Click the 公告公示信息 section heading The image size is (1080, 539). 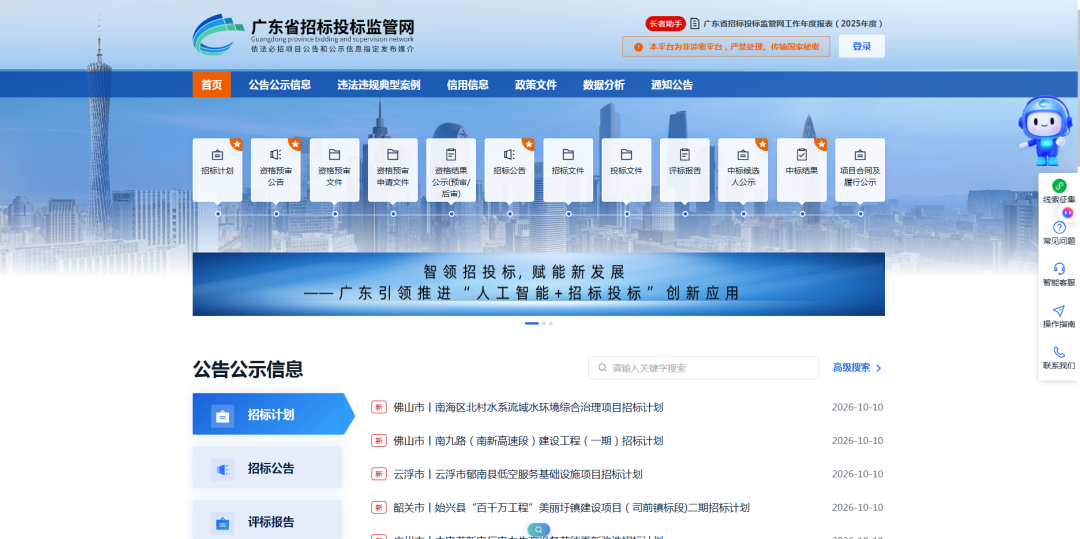click(x=248, y=369)
